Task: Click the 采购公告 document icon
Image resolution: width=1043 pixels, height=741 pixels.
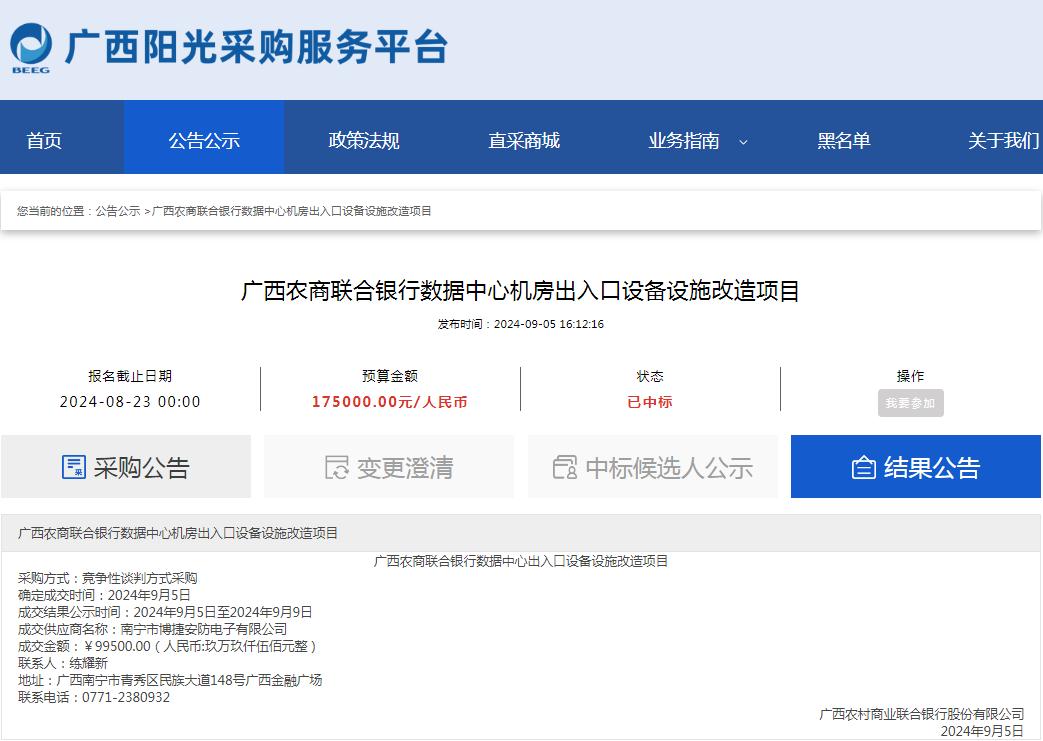Action: tap(73, 467)
